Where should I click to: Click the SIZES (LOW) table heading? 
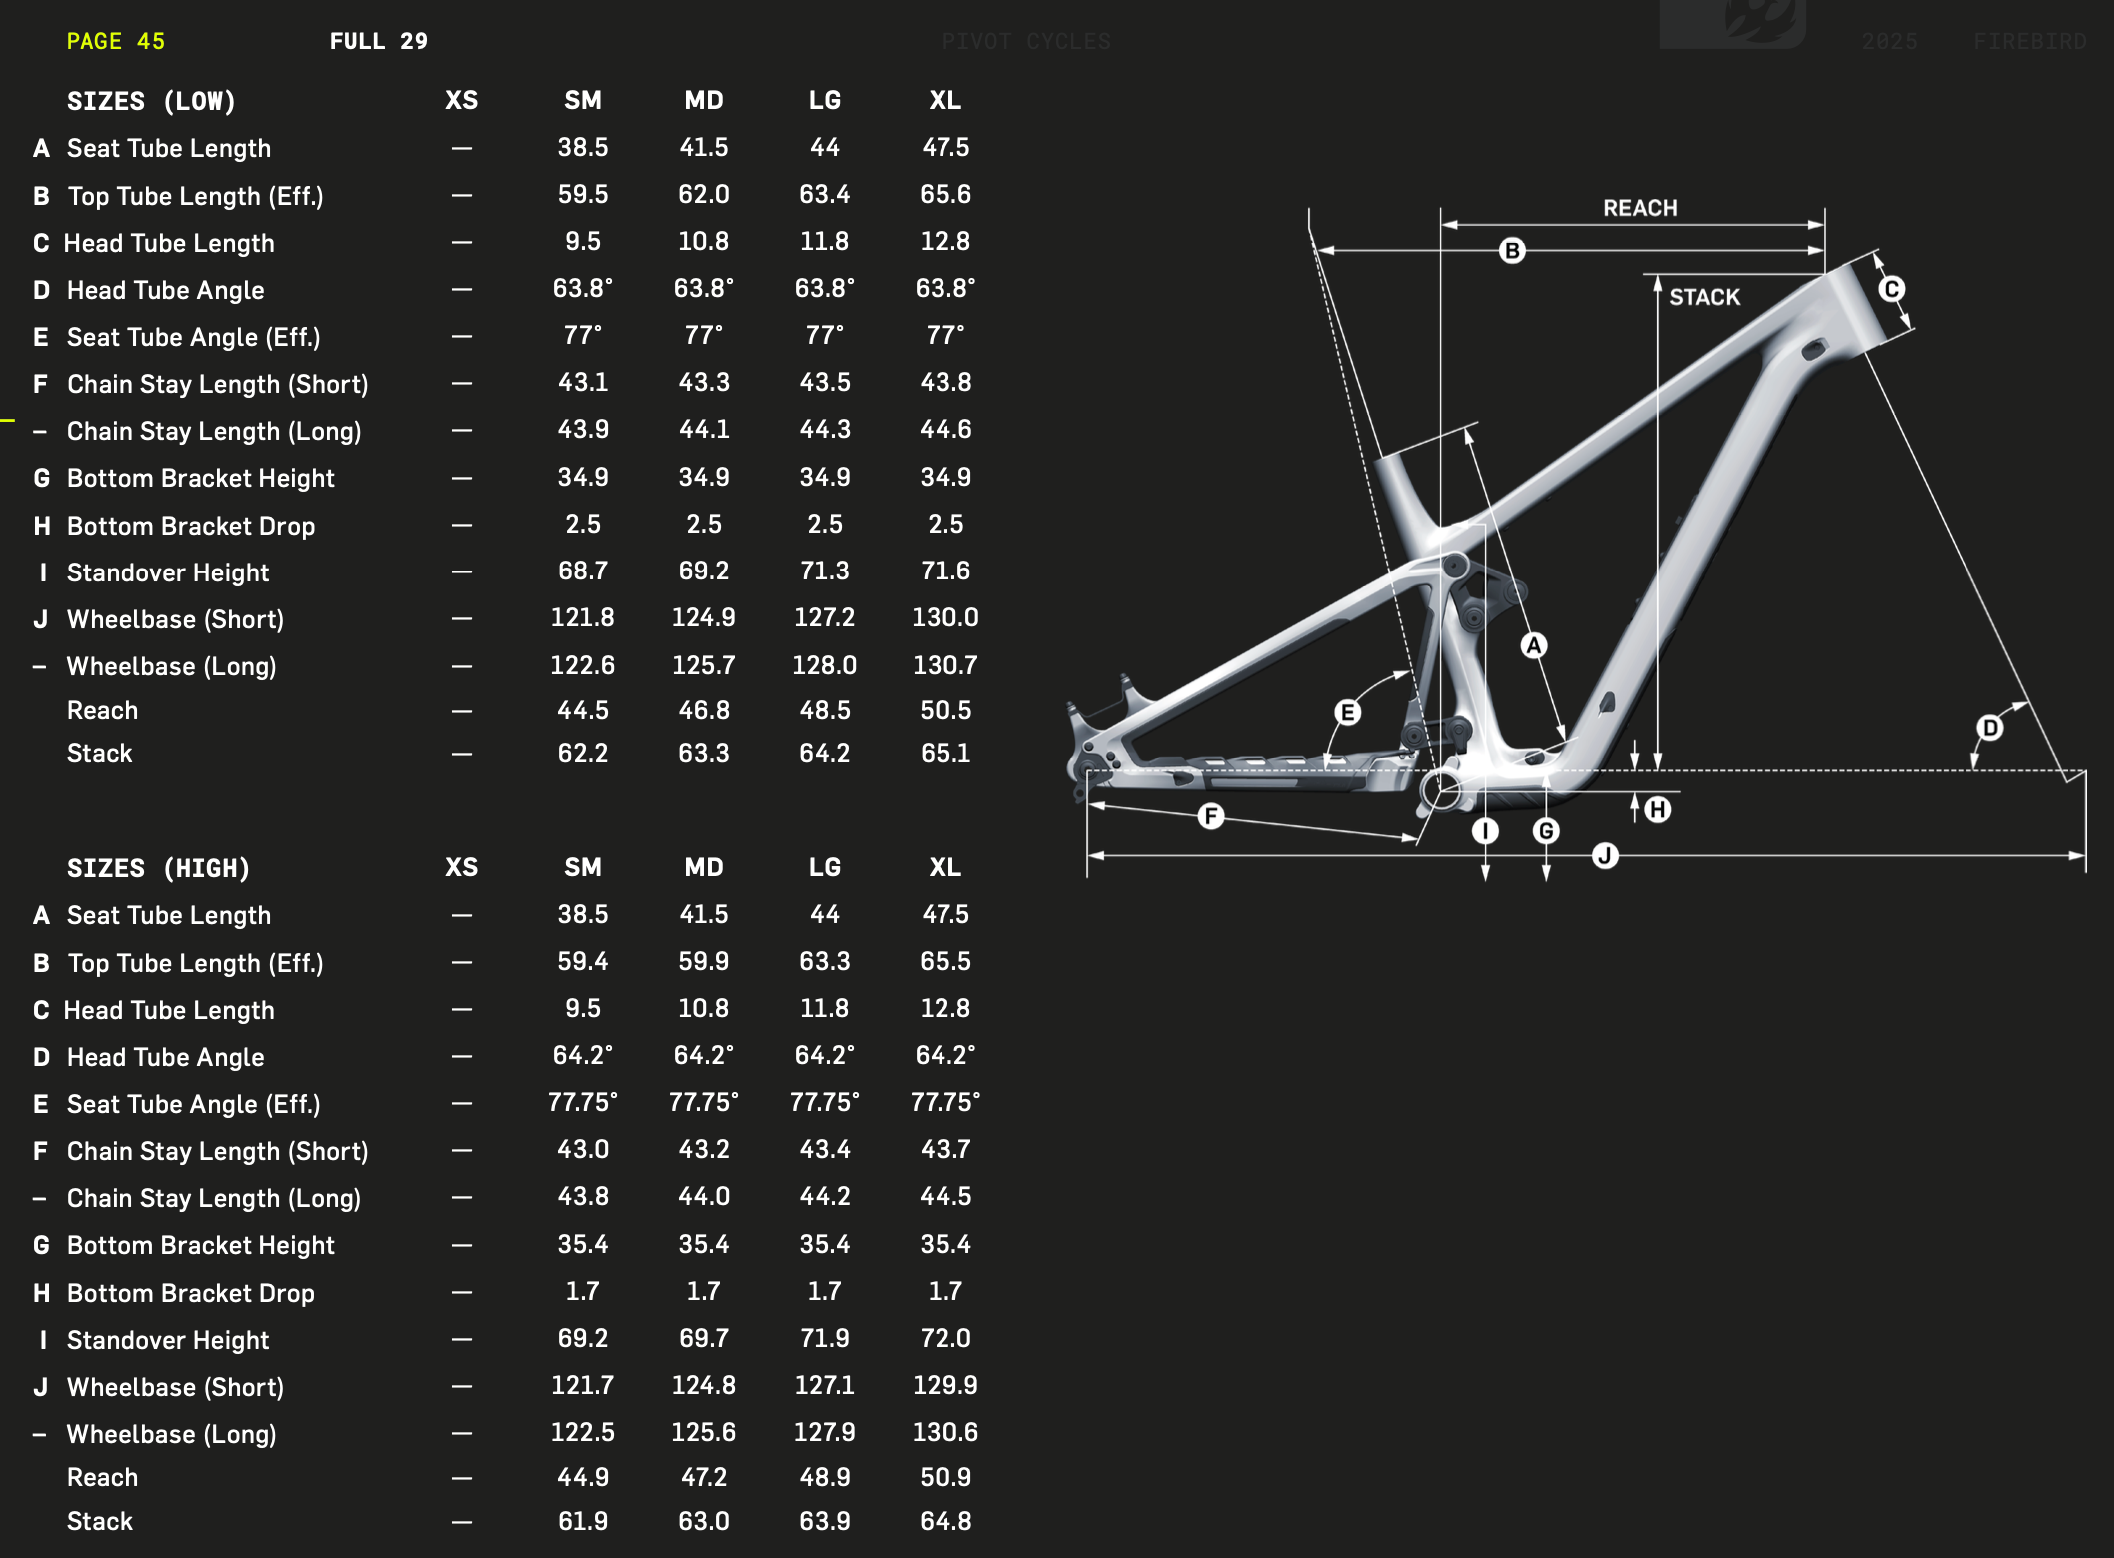(151, 101)
